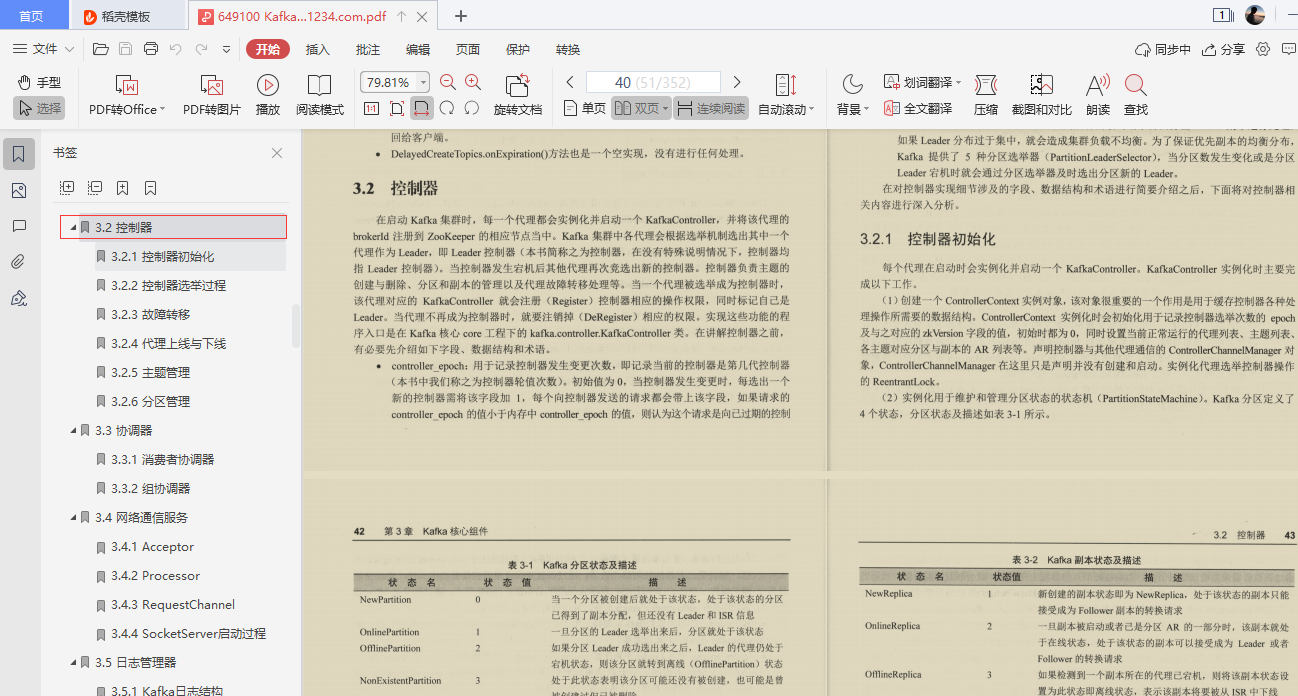Open 全文翻译 full-text translation
The height and width of the screenshot is (696, 1298).
tap(918, 108)
